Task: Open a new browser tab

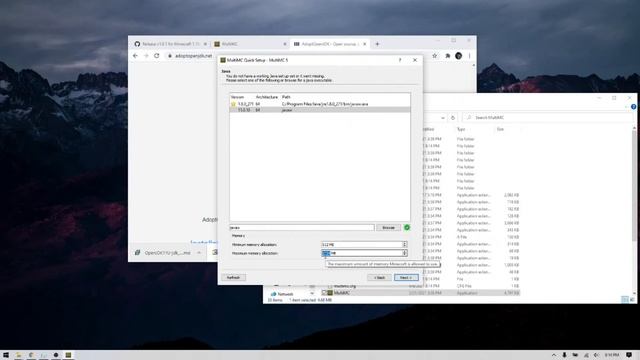Action: click(x=377, y=44)
